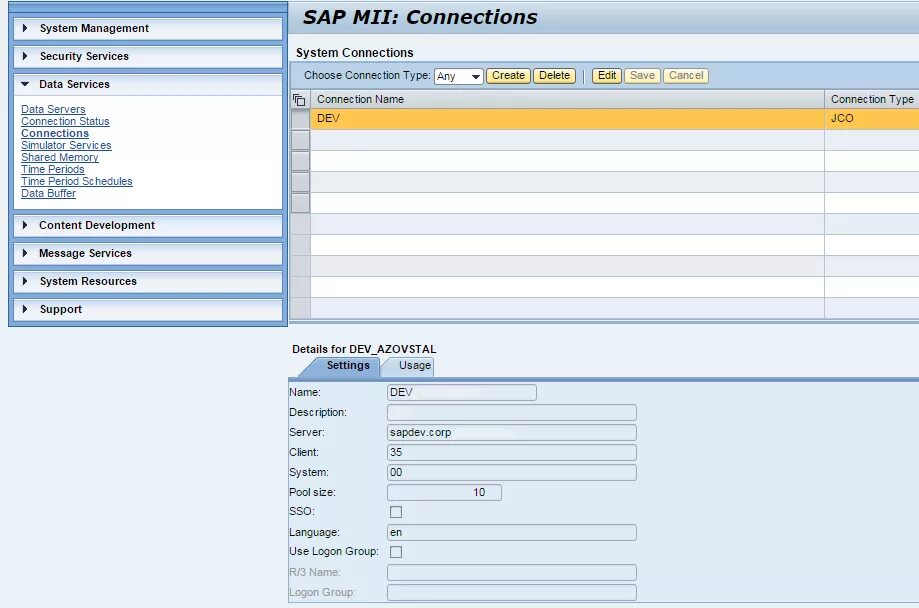Open the Data Buffer settings
Screen dimensions: 919x608
(x=48, y=193)
